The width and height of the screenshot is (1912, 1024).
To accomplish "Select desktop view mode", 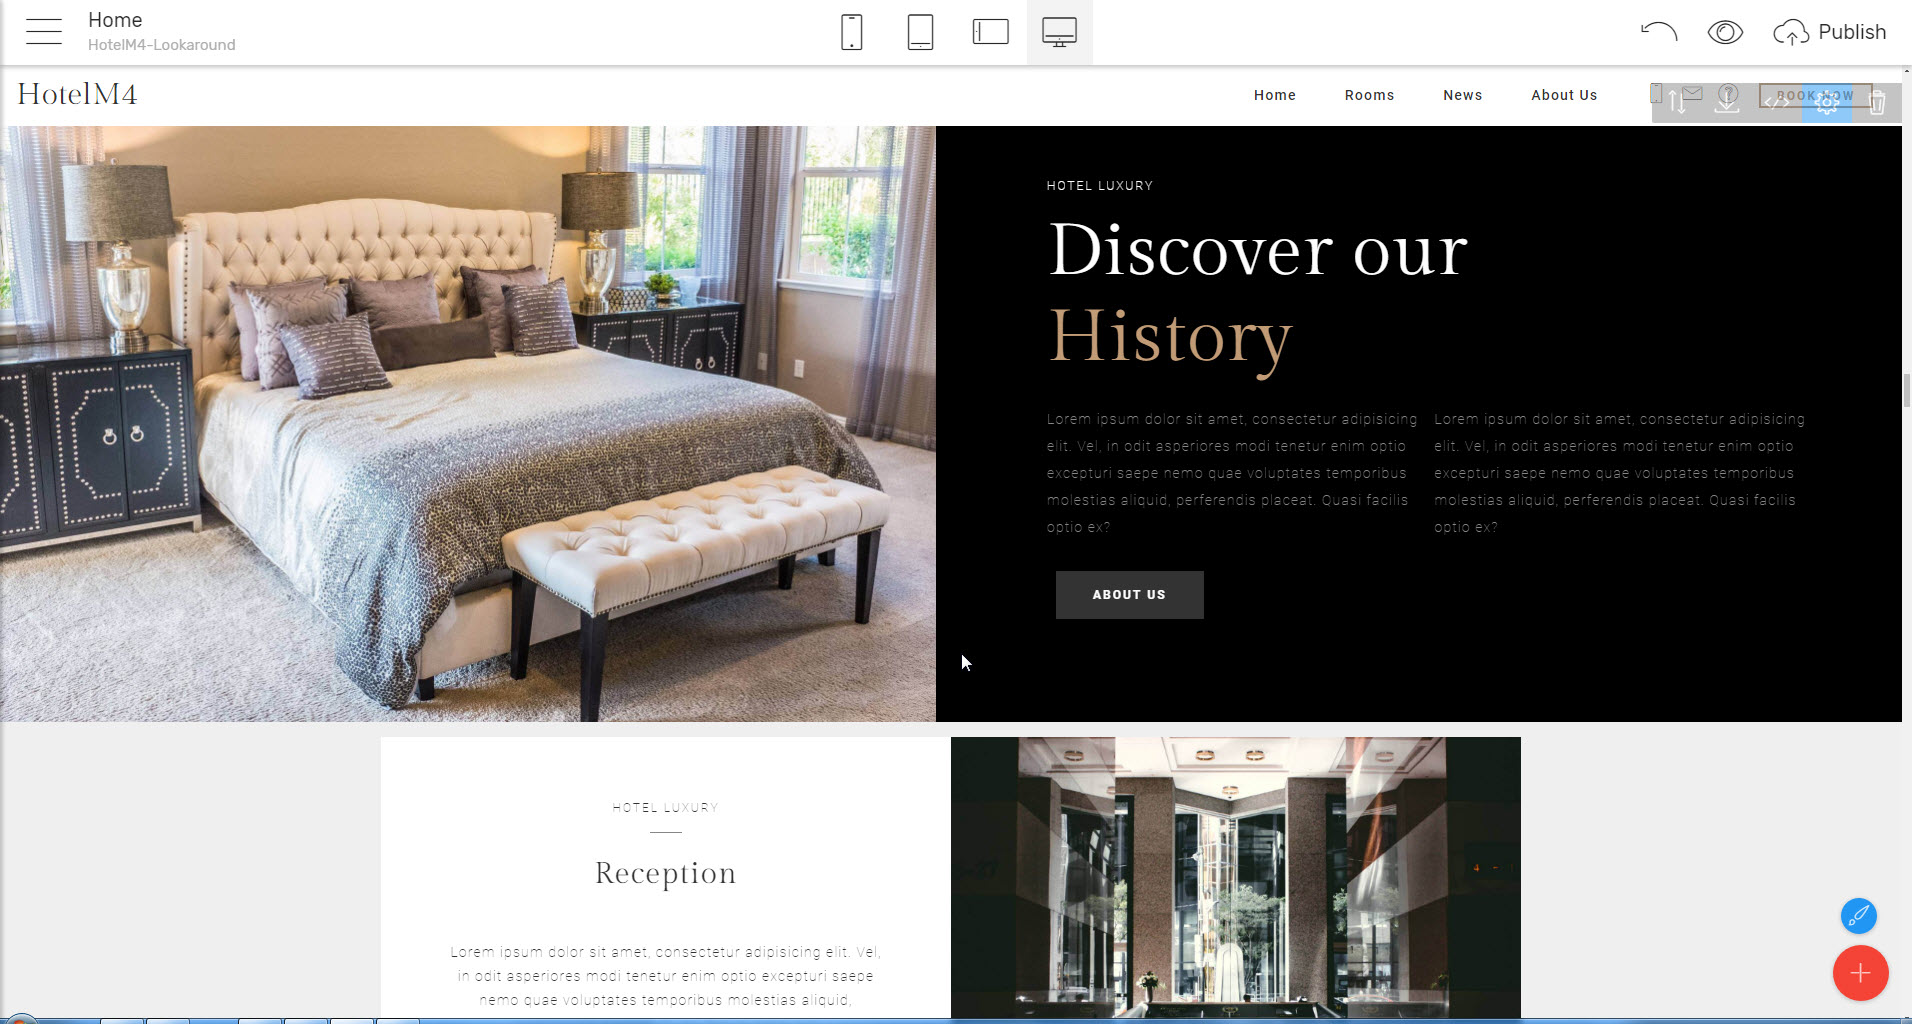I will 1059,32.
